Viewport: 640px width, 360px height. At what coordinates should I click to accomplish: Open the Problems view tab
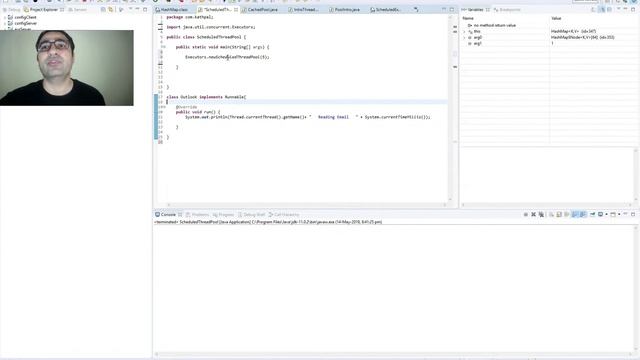click(x=198, y=214)
